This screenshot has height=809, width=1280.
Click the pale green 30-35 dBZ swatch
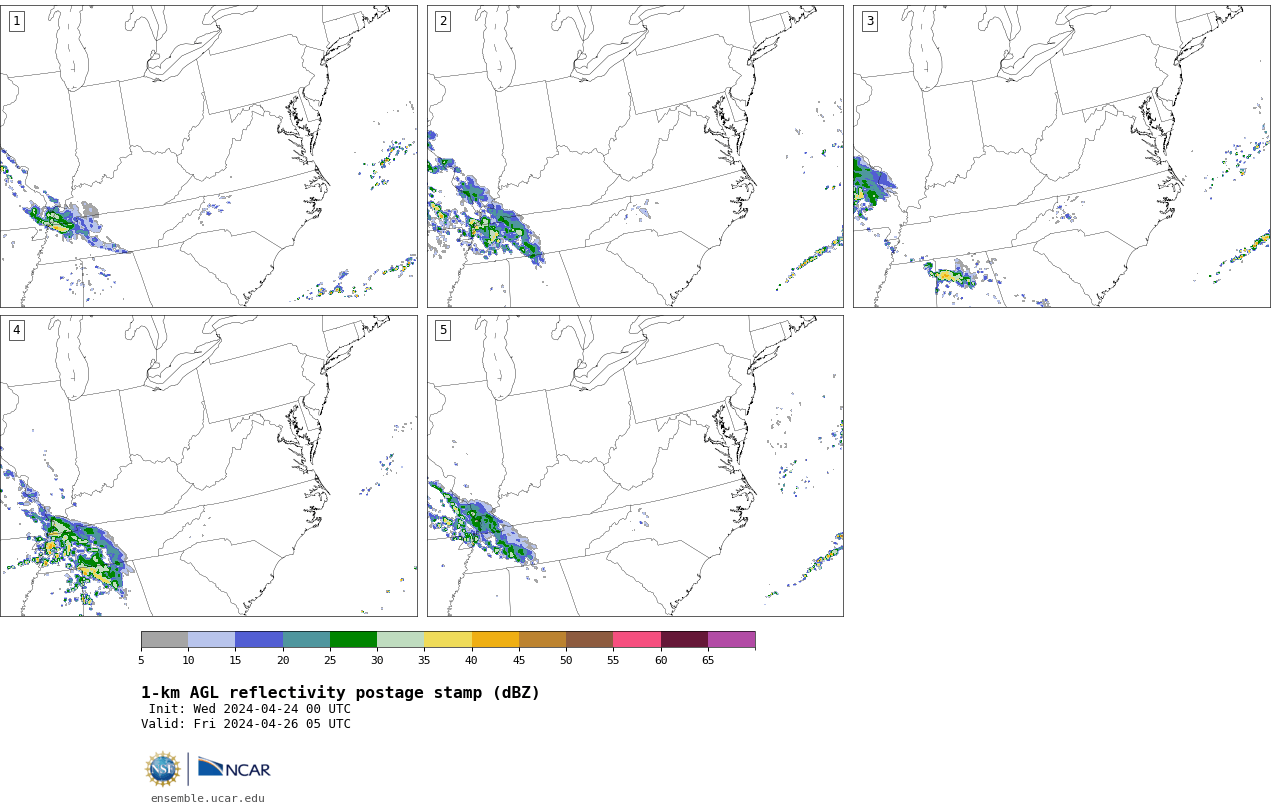[400, 640]
